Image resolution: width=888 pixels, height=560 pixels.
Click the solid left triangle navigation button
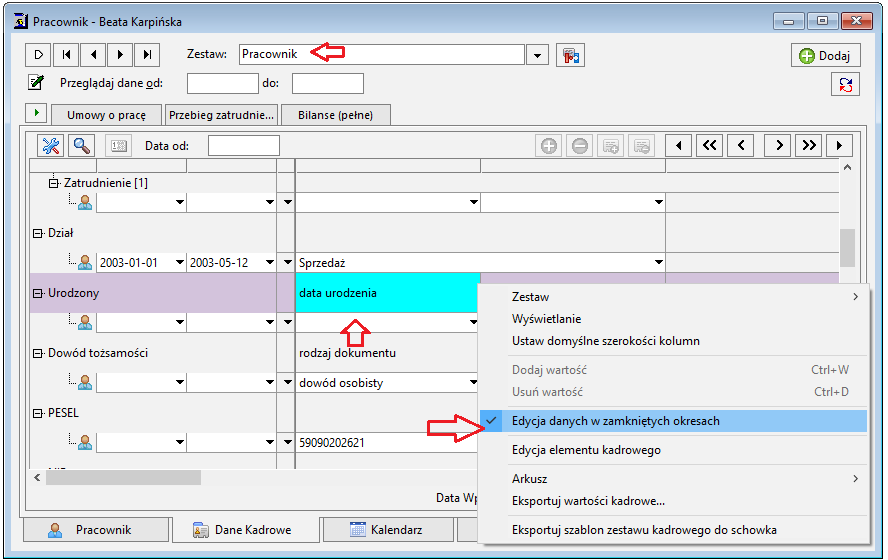[678, 146]
